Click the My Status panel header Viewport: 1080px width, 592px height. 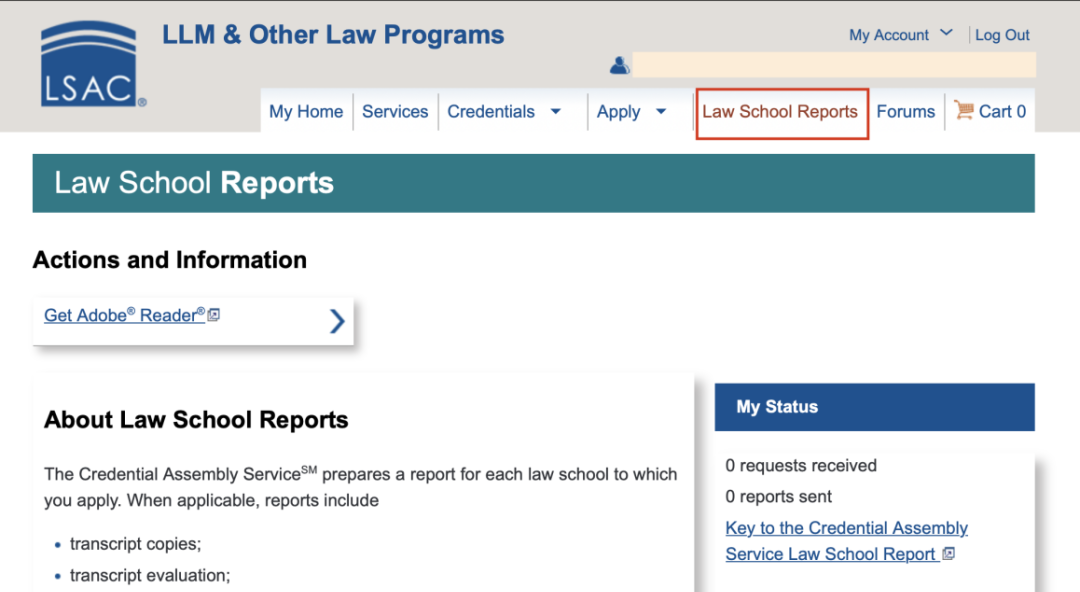tap(875, 407)
